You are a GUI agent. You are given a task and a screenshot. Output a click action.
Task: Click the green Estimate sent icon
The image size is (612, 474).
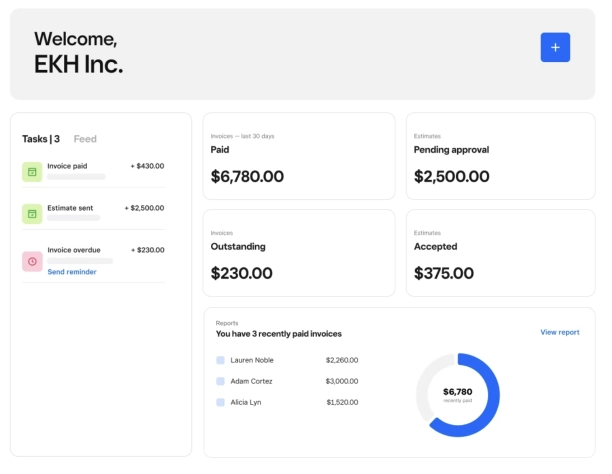pos(32,214)
